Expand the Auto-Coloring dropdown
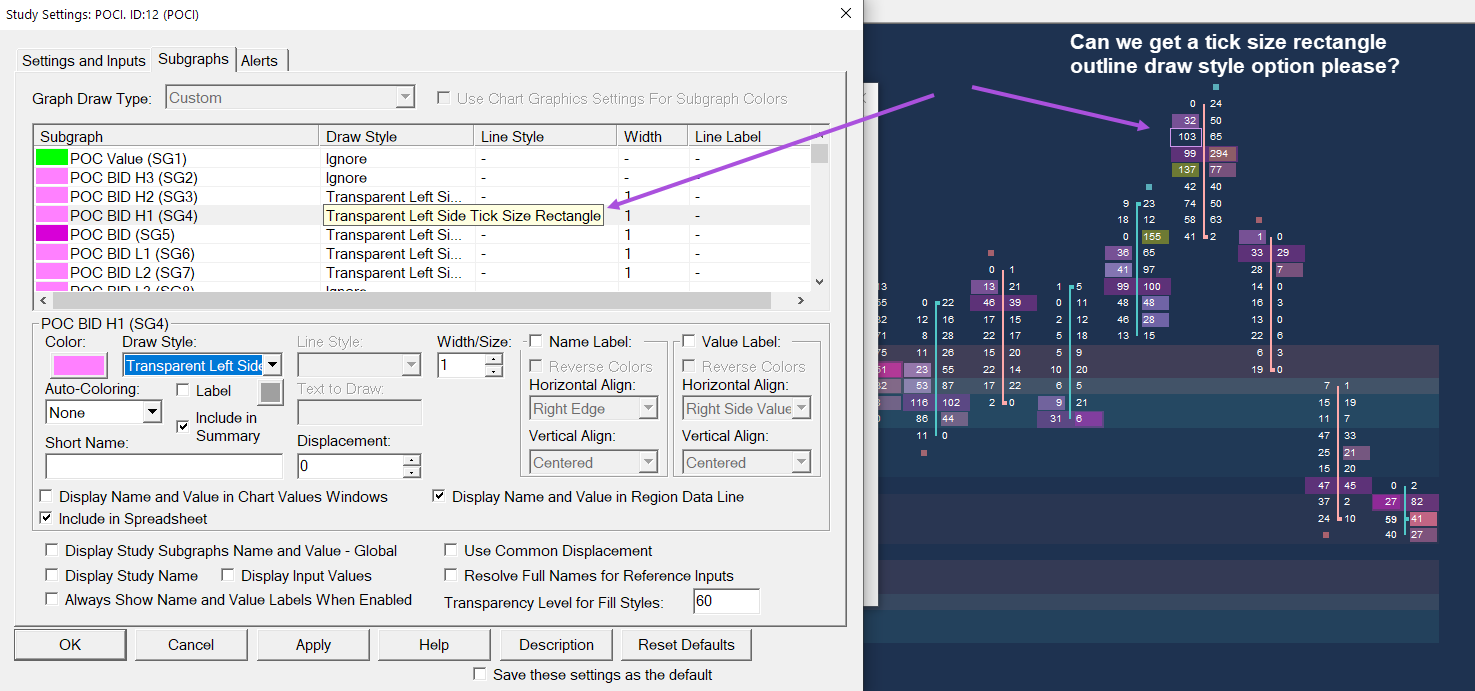The height and width of the screenshot is (691, 1475). click(x=151, y=412)
